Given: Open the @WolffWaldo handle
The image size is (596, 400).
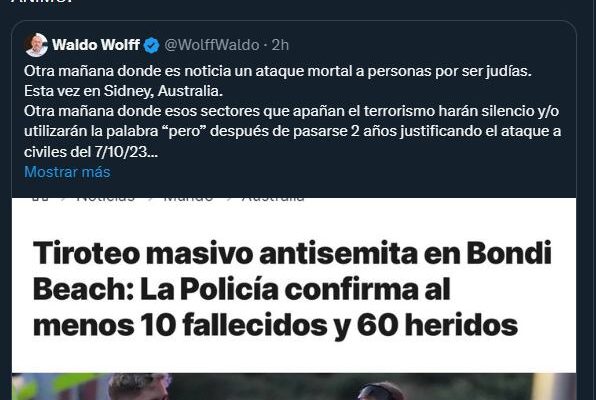Looking at the screenshot, I should click(212, 45).
